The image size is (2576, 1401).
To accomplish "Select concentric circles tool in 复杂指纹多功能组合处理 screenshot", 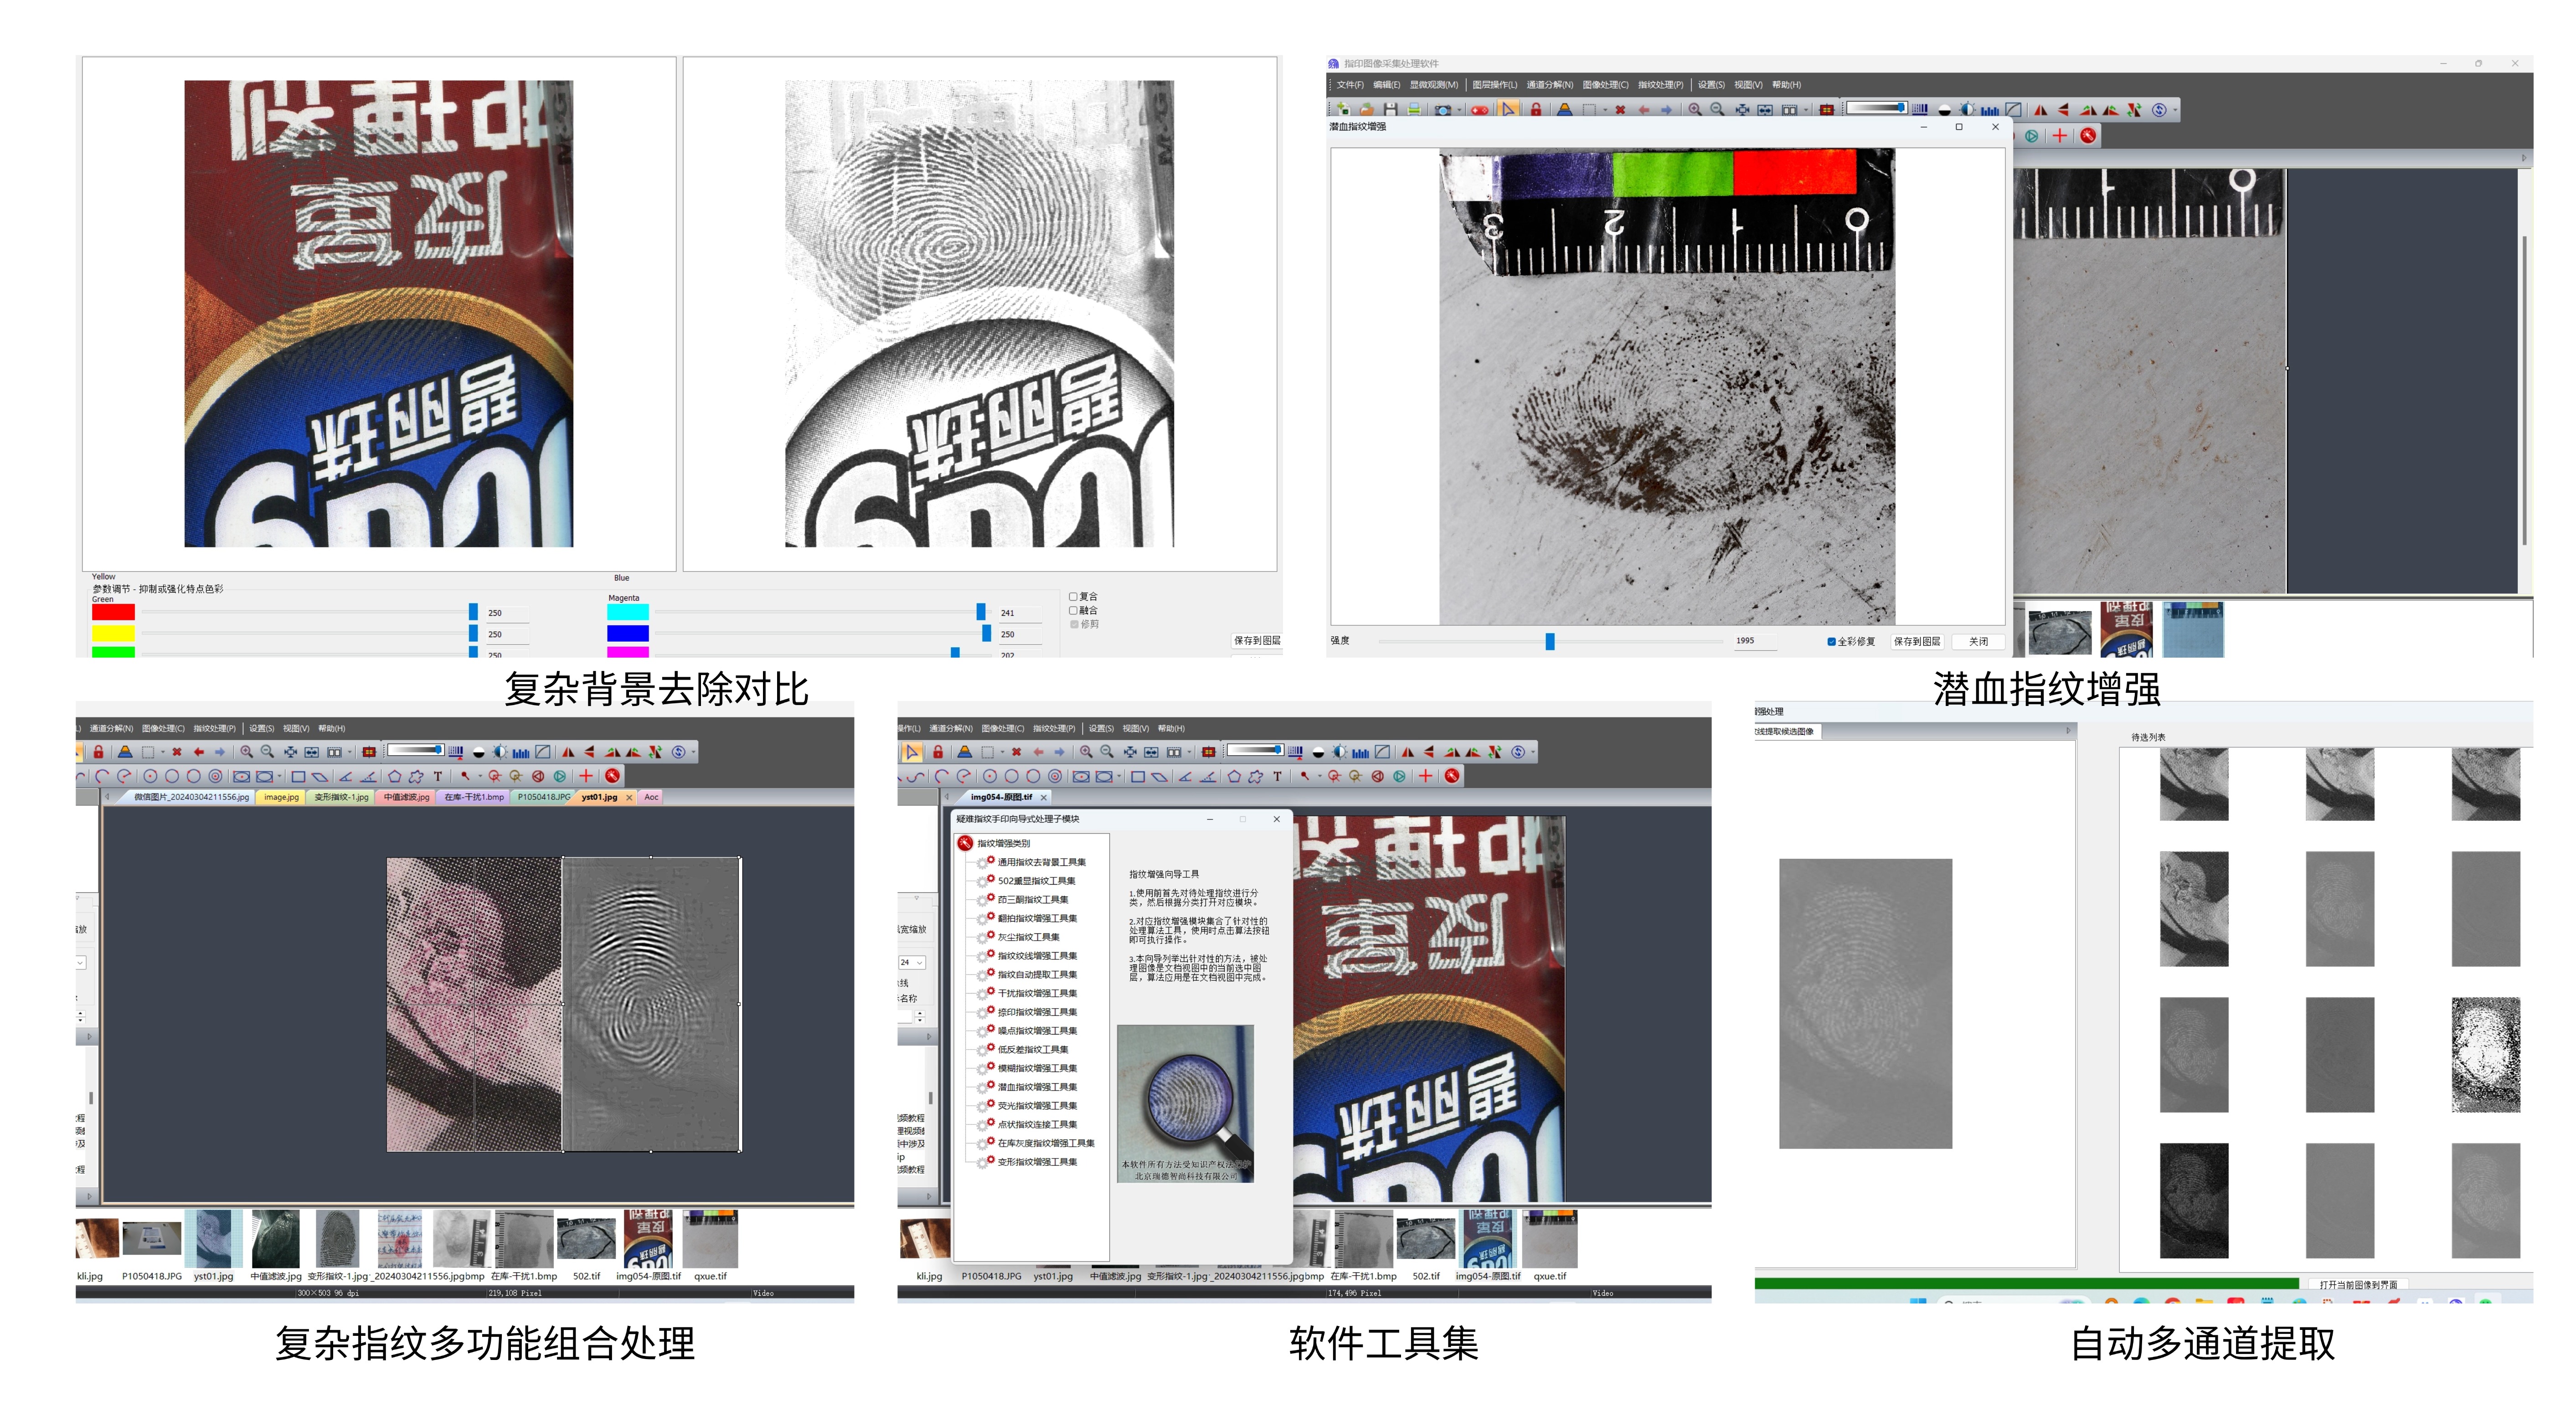I will [215, 776].
